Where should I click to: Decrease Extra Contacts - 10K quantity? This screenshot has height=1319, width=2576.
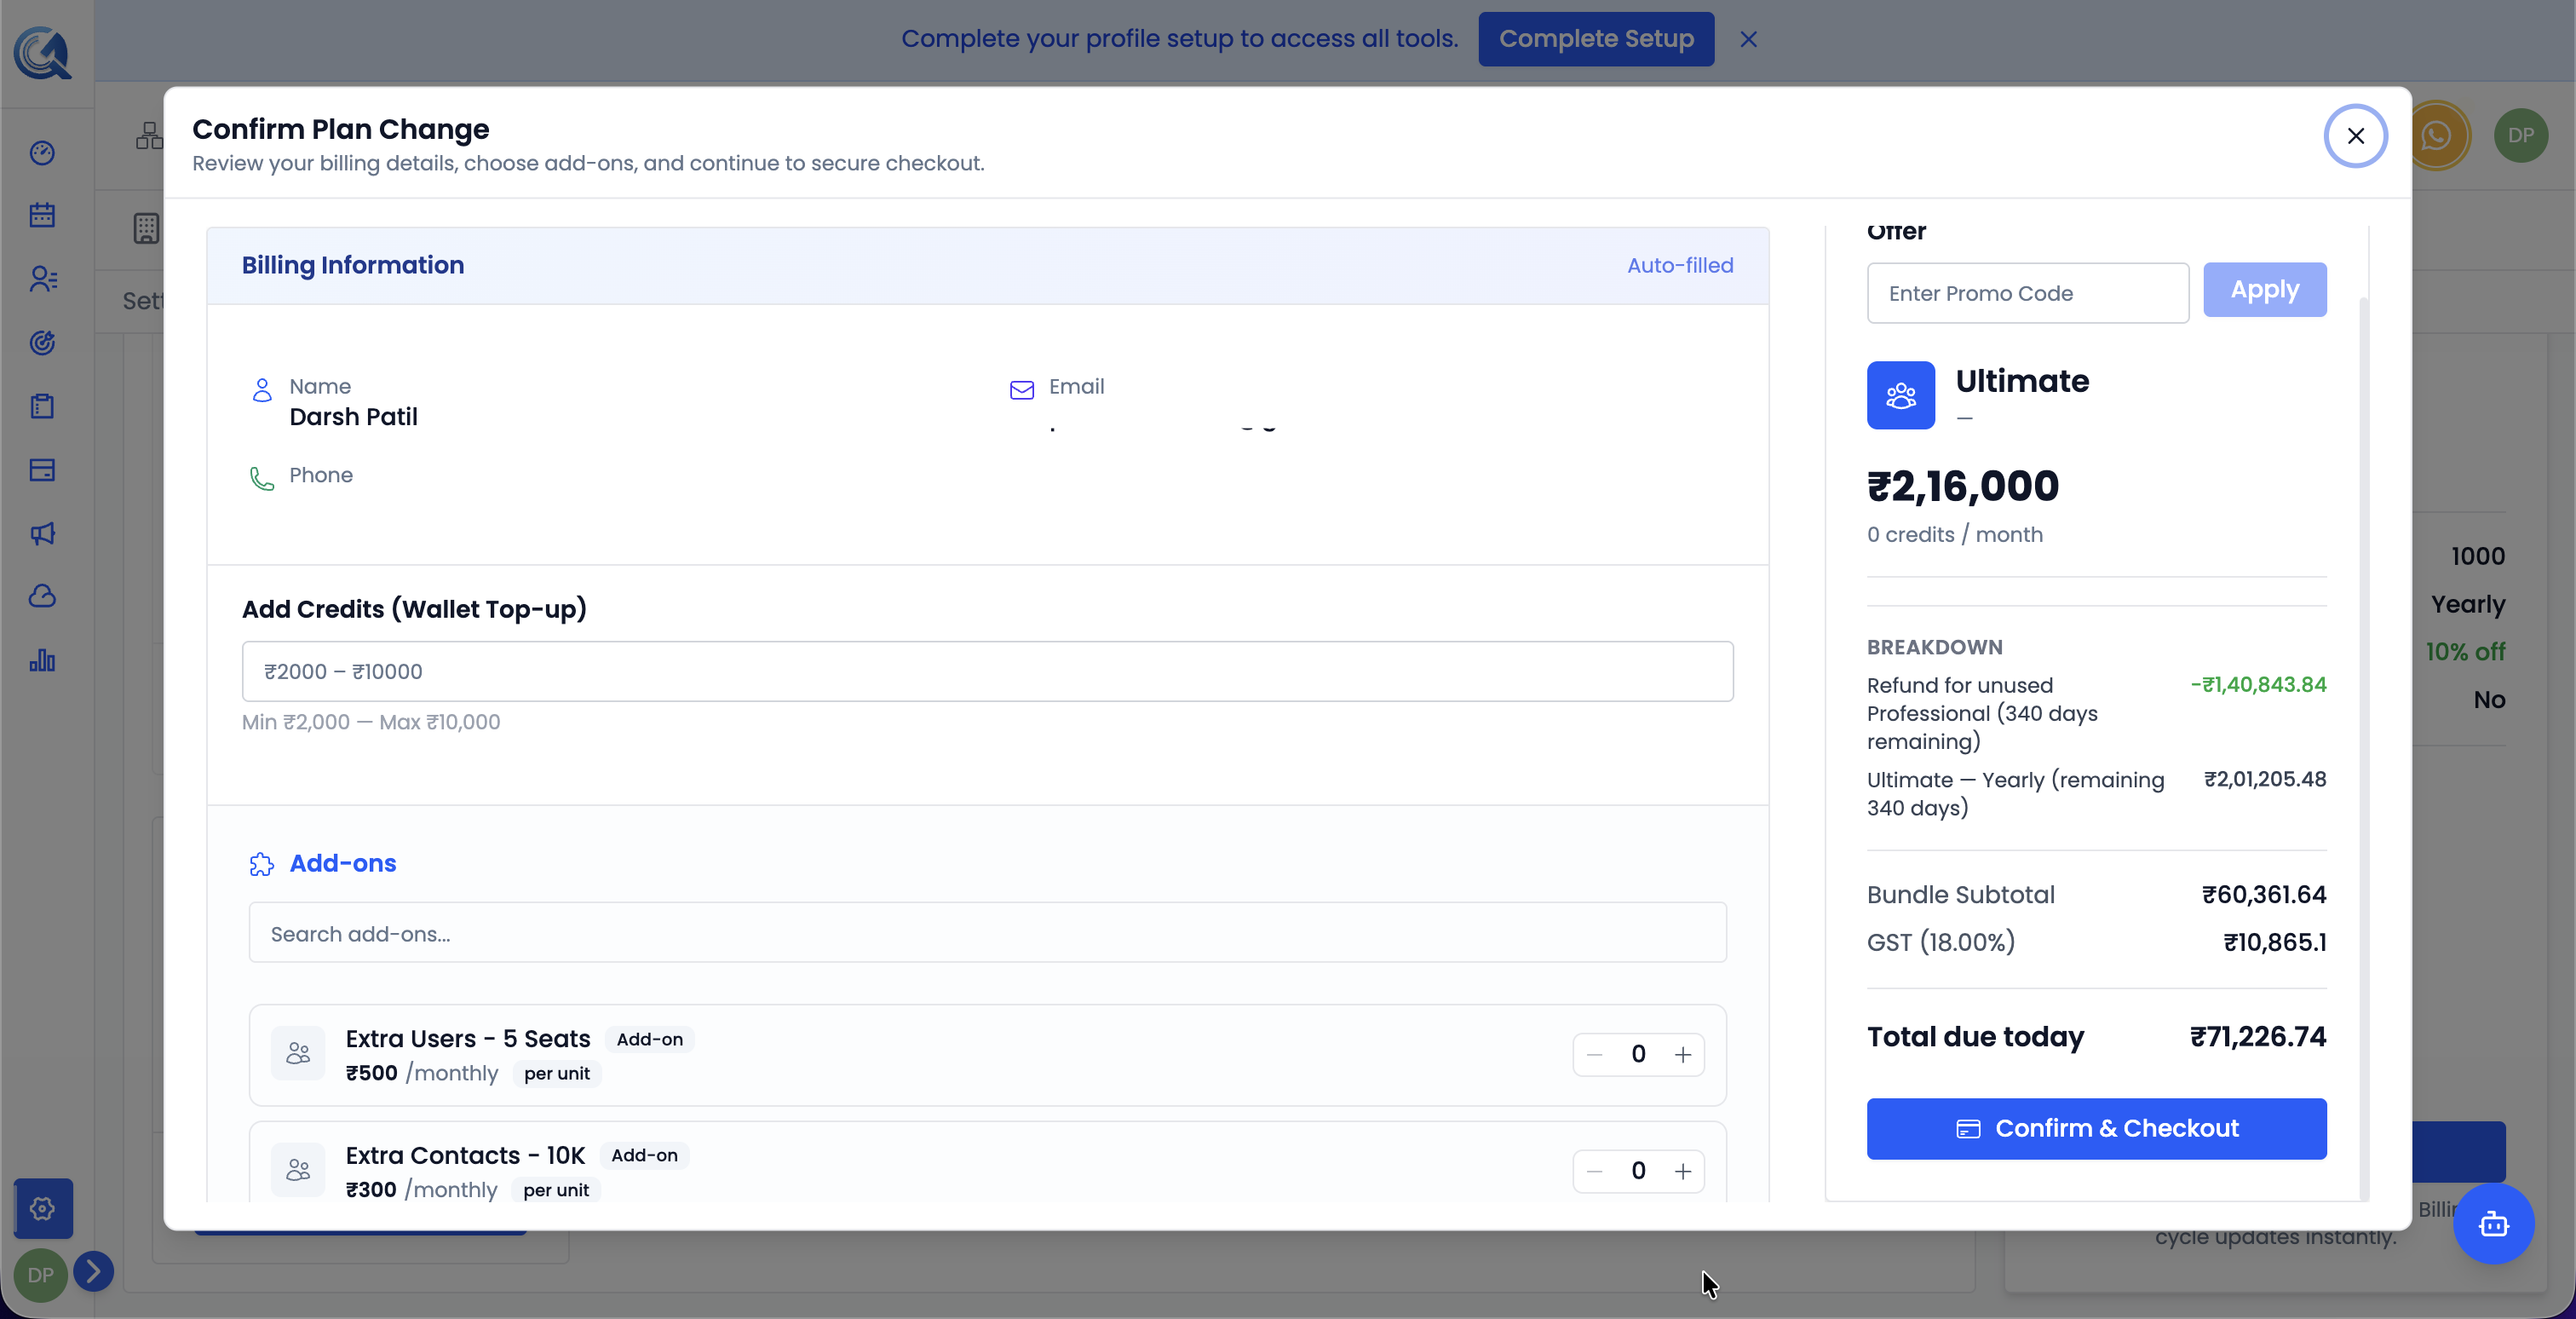tap(1594, 1171)
